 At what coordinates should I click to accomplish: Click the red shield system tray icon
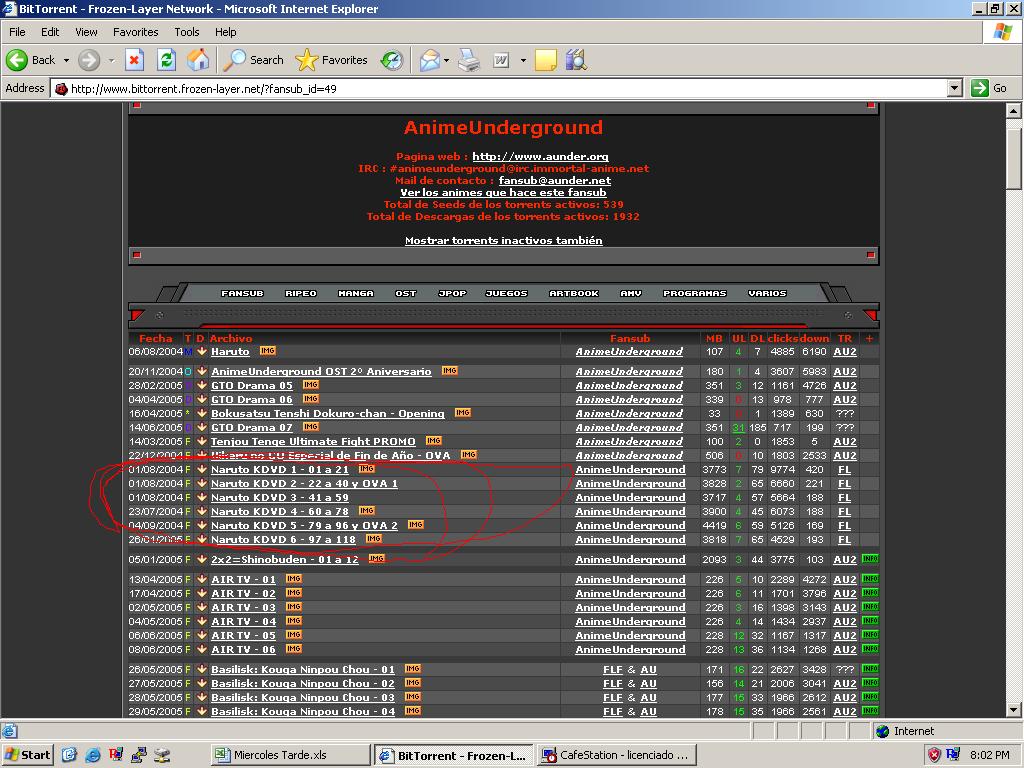[x=935, y=755]
